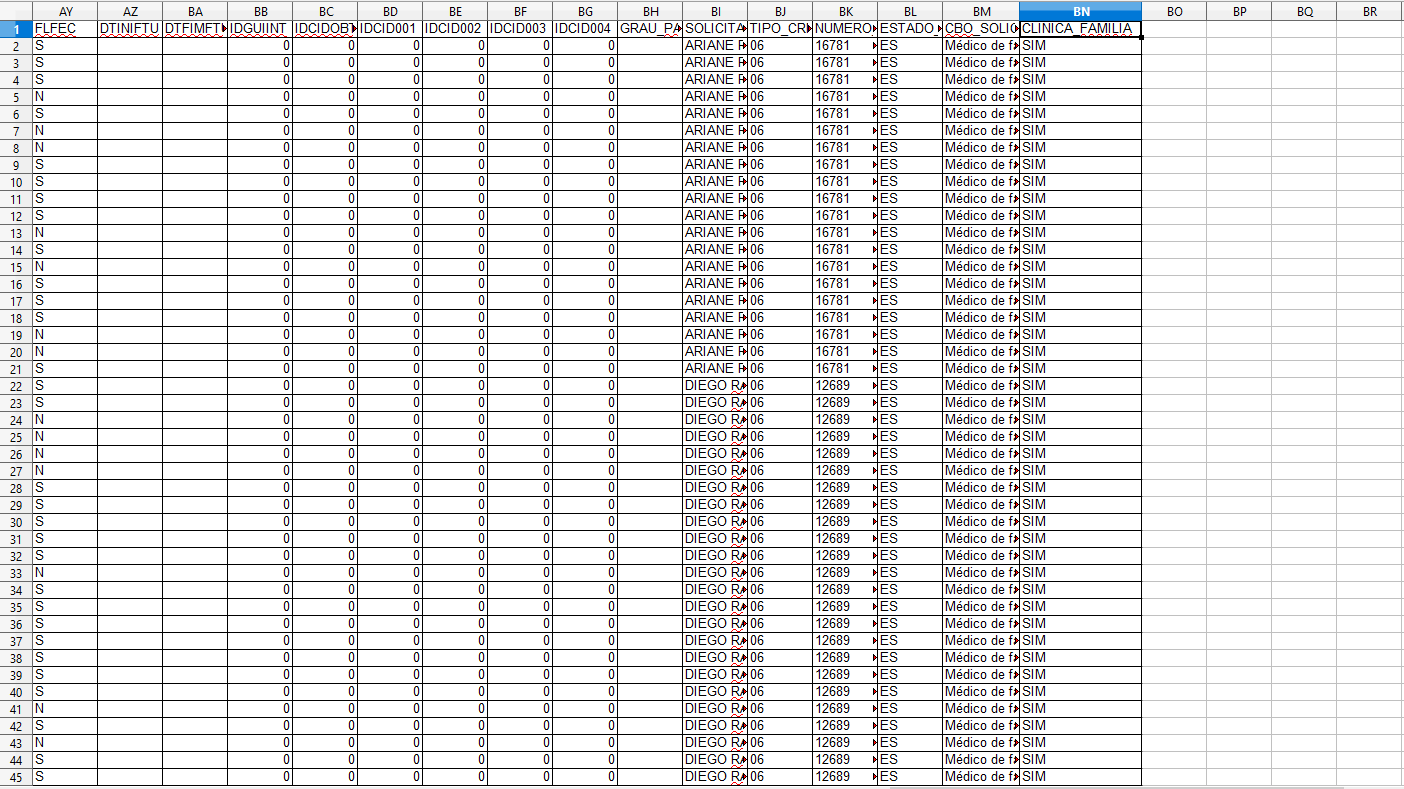The width and height of the screenshot is (1404, 789).
Task: Click 12689 in row 30
Action: pyautogui.click(x=845, y=522)
